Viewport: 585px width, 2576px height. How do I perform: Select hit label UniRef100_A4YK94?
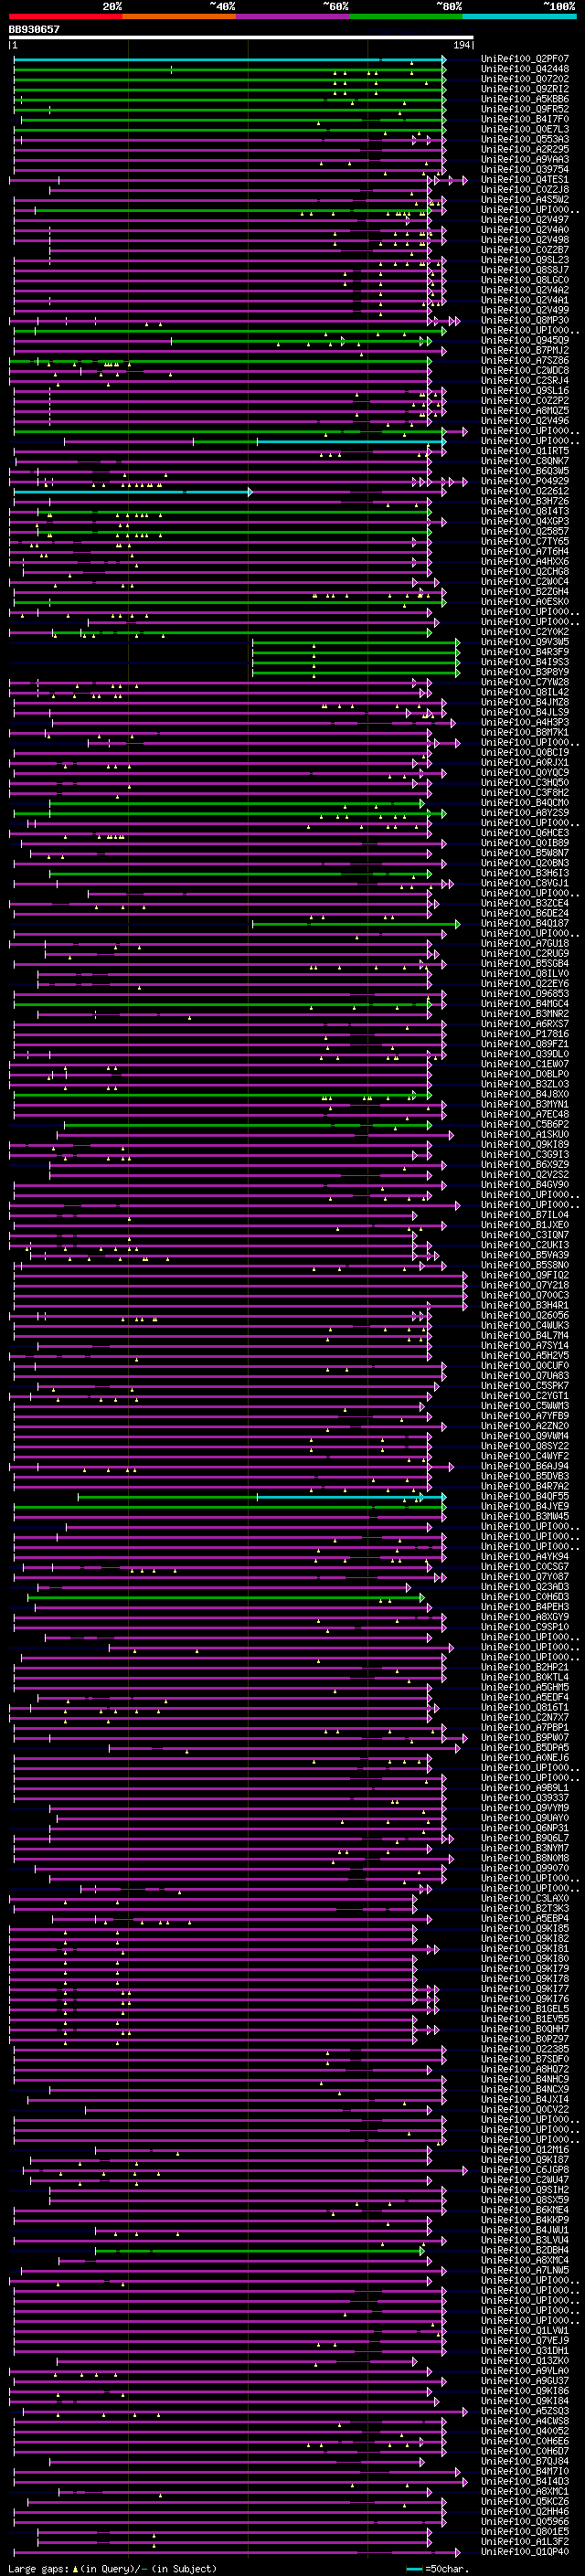(525, 1557)
